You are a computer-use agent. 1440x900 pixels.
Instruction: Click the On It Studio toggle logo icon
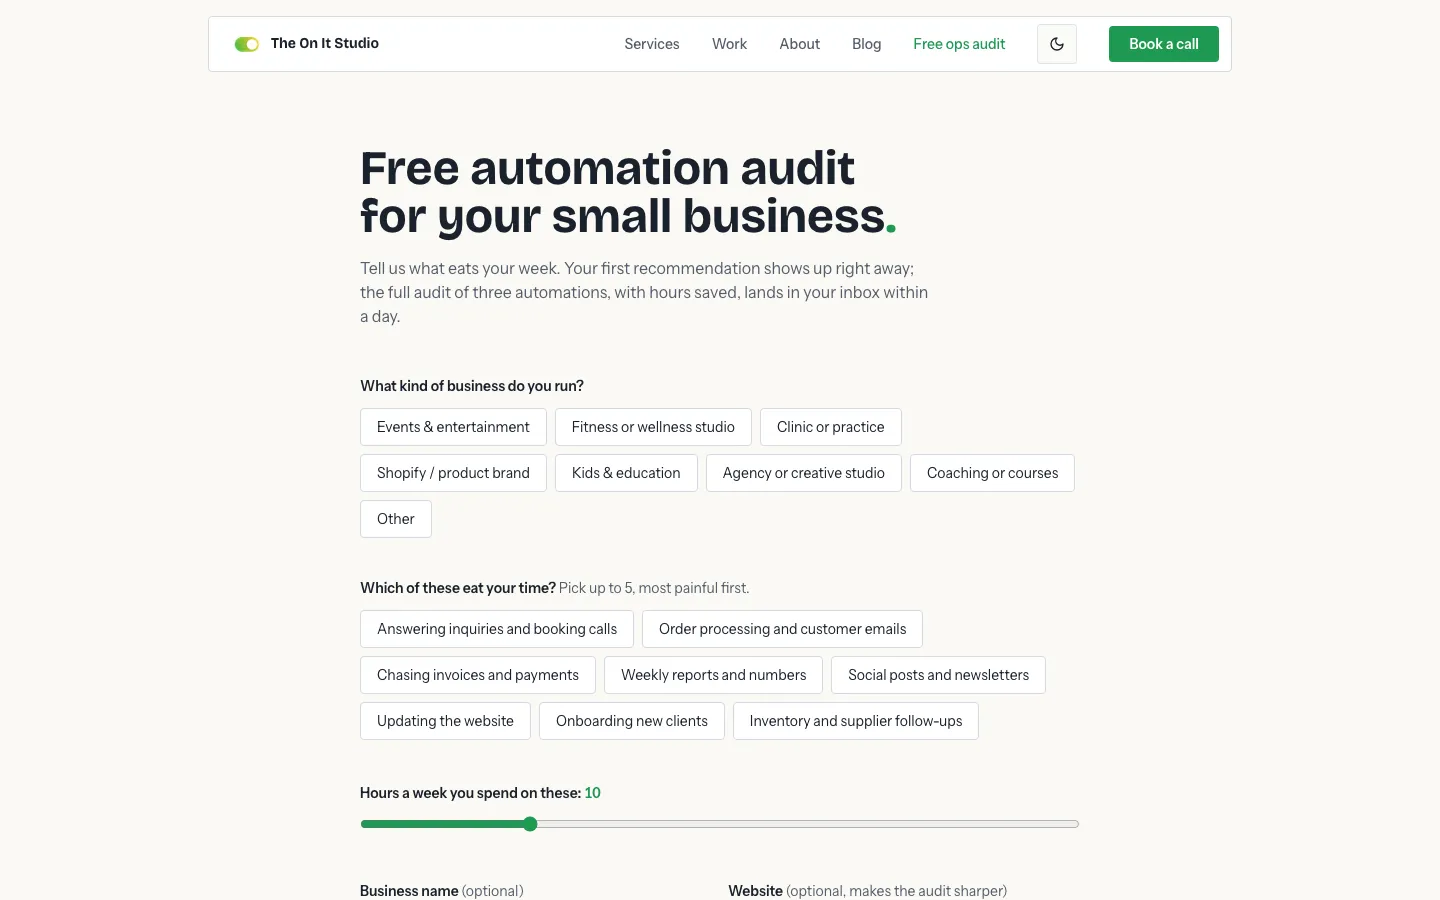coord(246,44)
